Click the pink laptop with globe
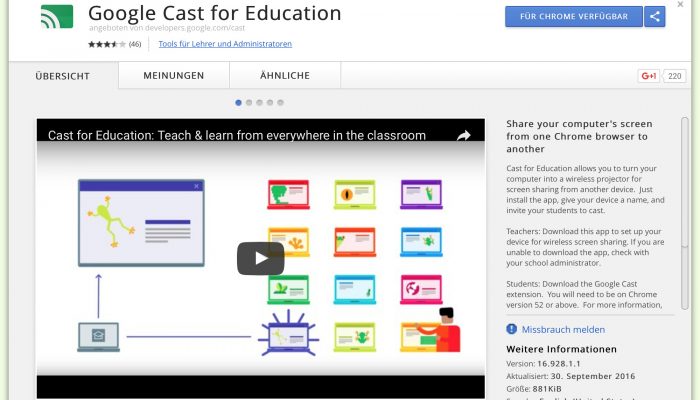The width and height of the screenshot is (700, 400). pos(421,289)
